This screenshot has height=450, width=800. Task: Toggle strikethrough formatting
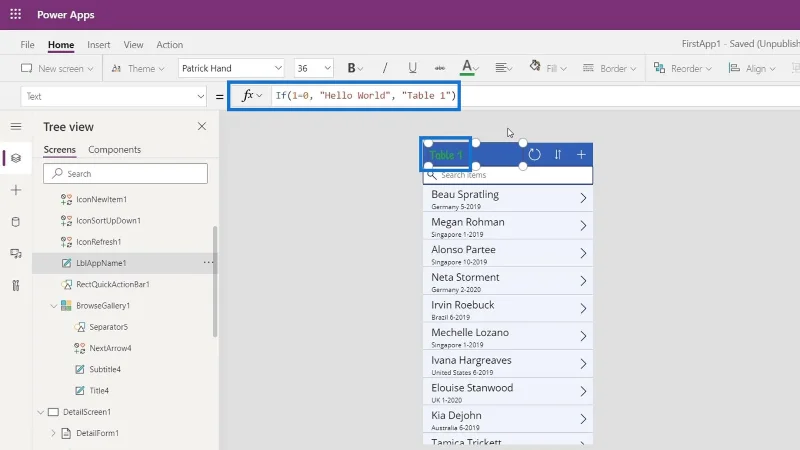tap(439, 68)
